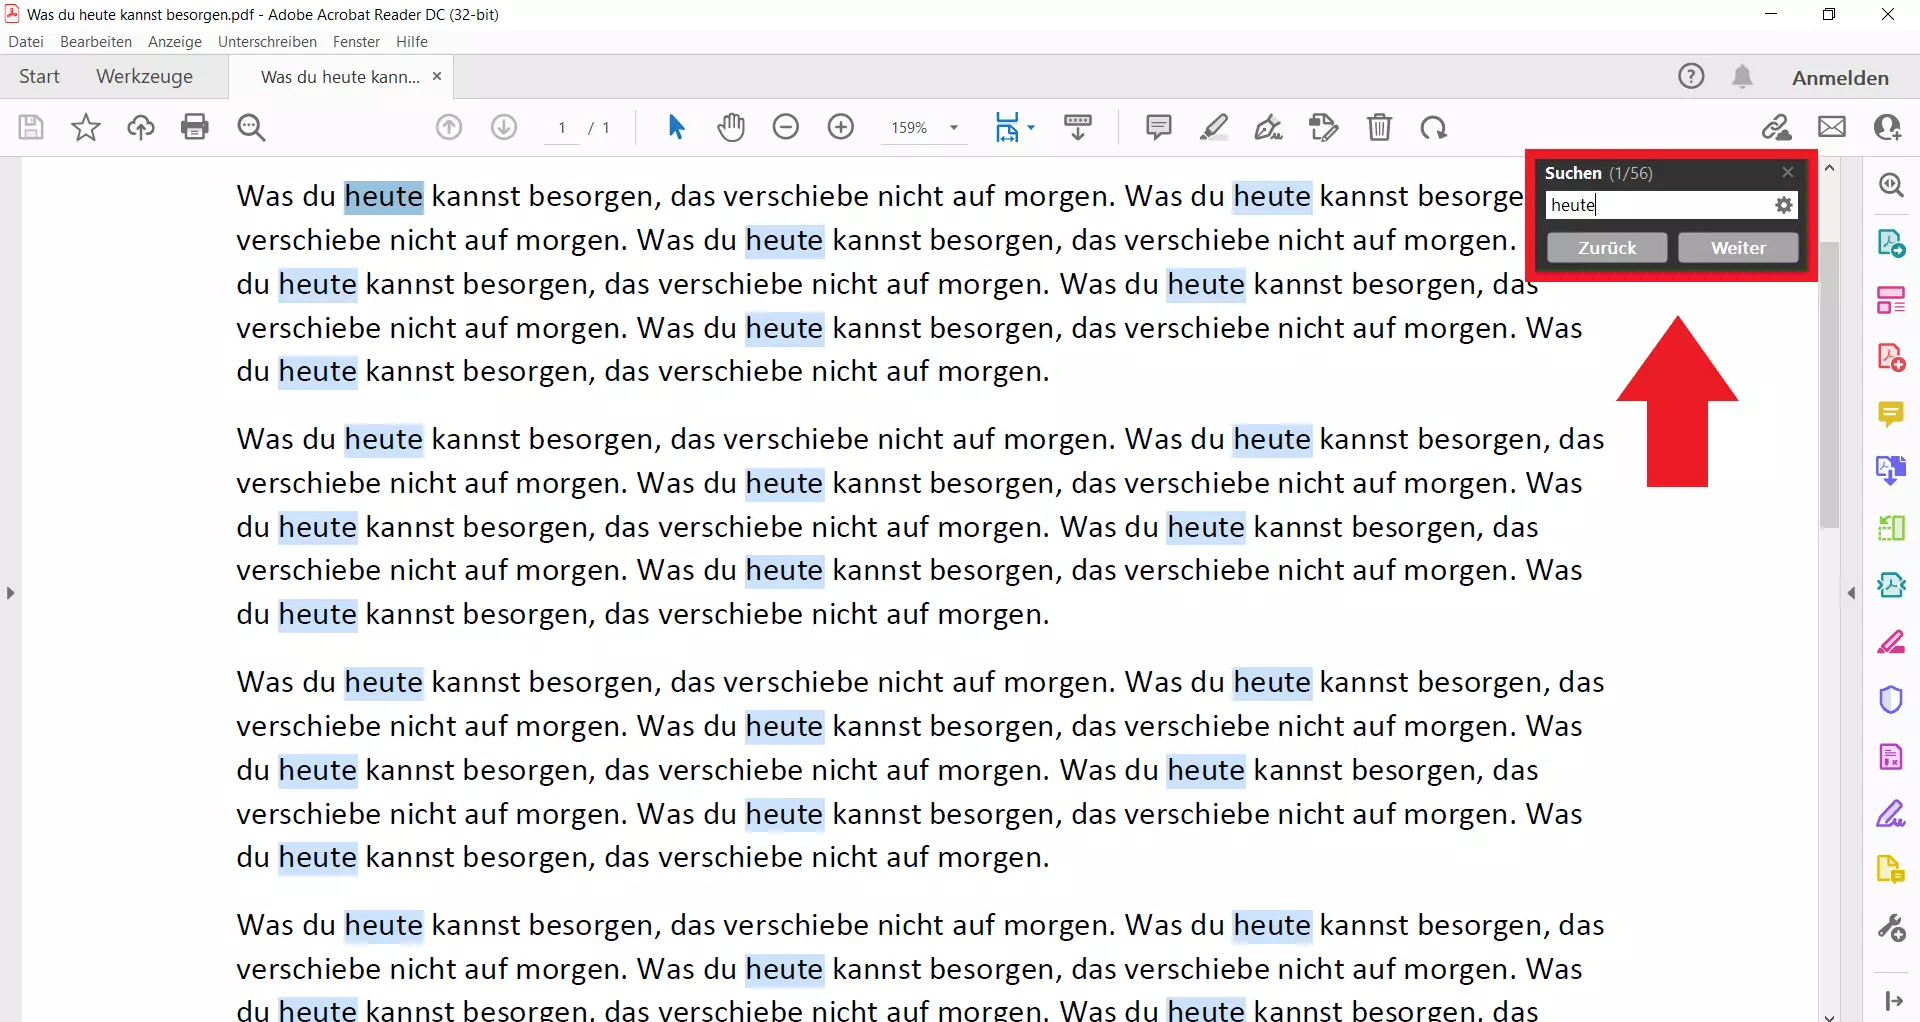Open the Bearbeiten menu
Viewport: 1920px width, 1022px height.
pos(96,42)
